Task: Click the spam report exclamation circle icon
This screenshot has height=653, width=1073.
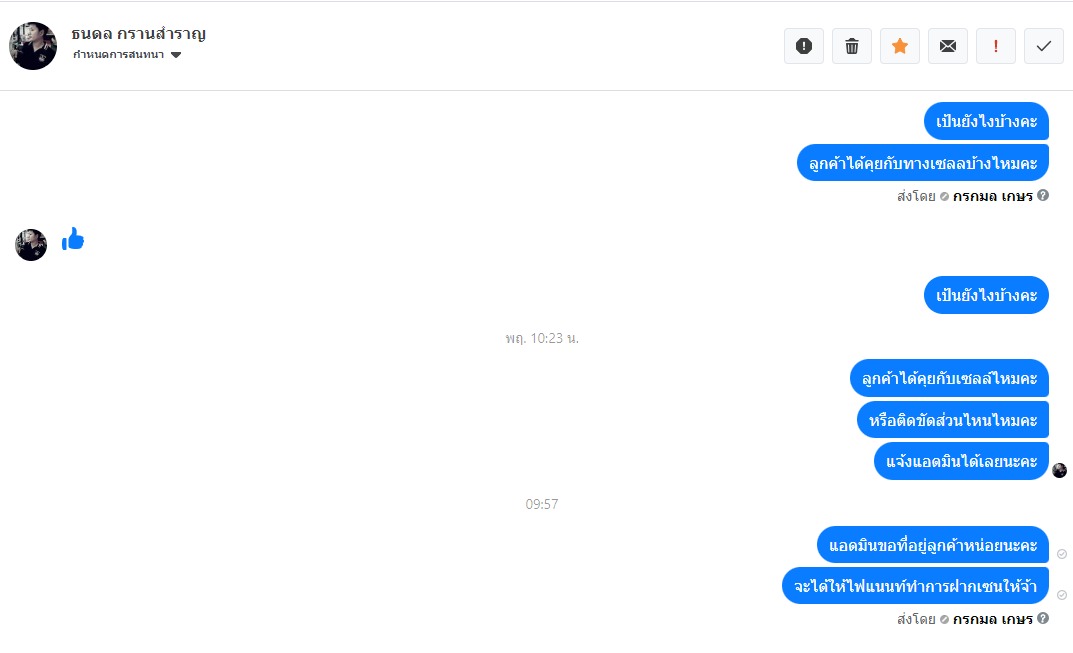Action: pyautogui.click(x=803, y=46)
